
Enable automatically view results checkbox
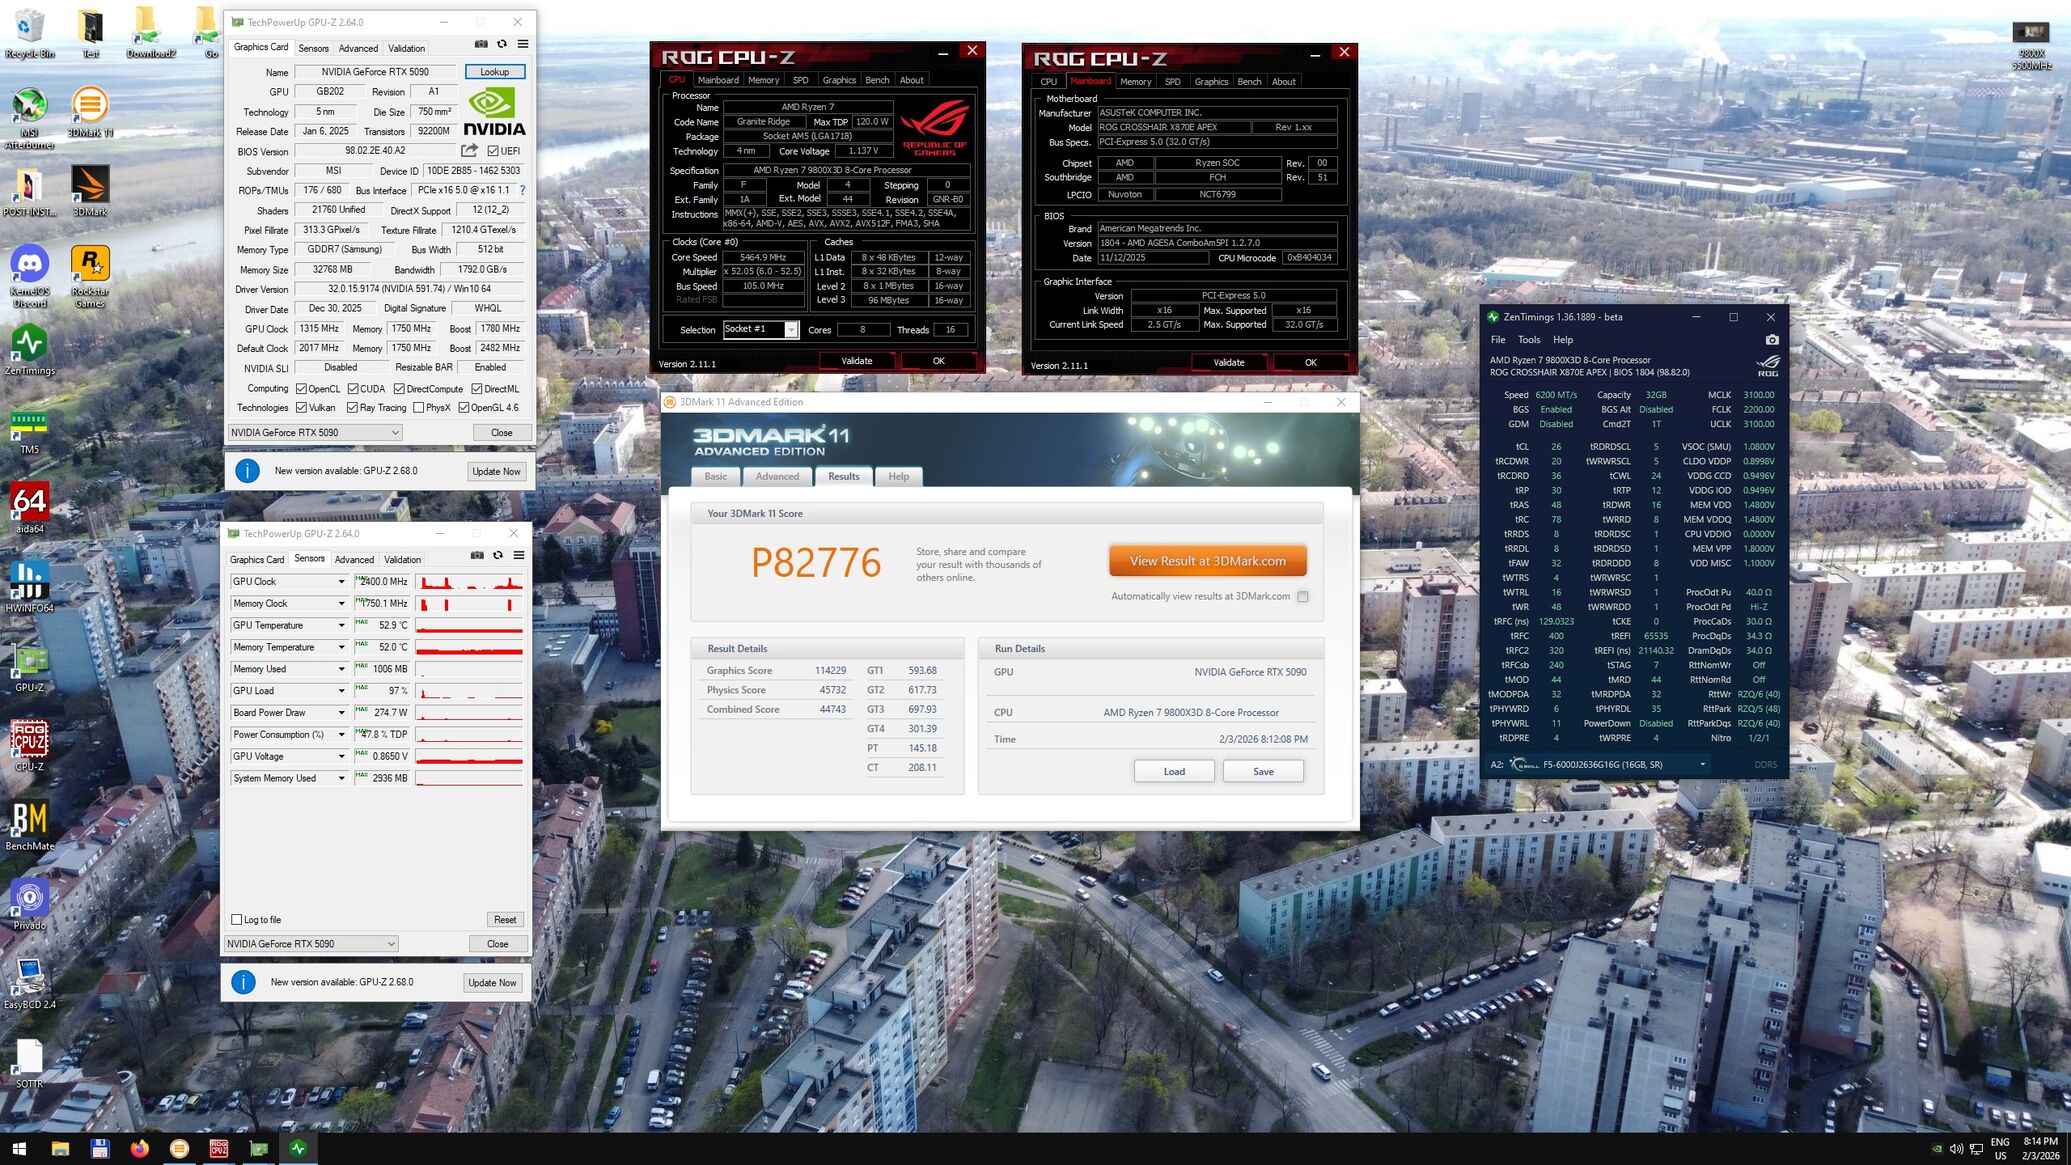click(x=1302, y=597)
